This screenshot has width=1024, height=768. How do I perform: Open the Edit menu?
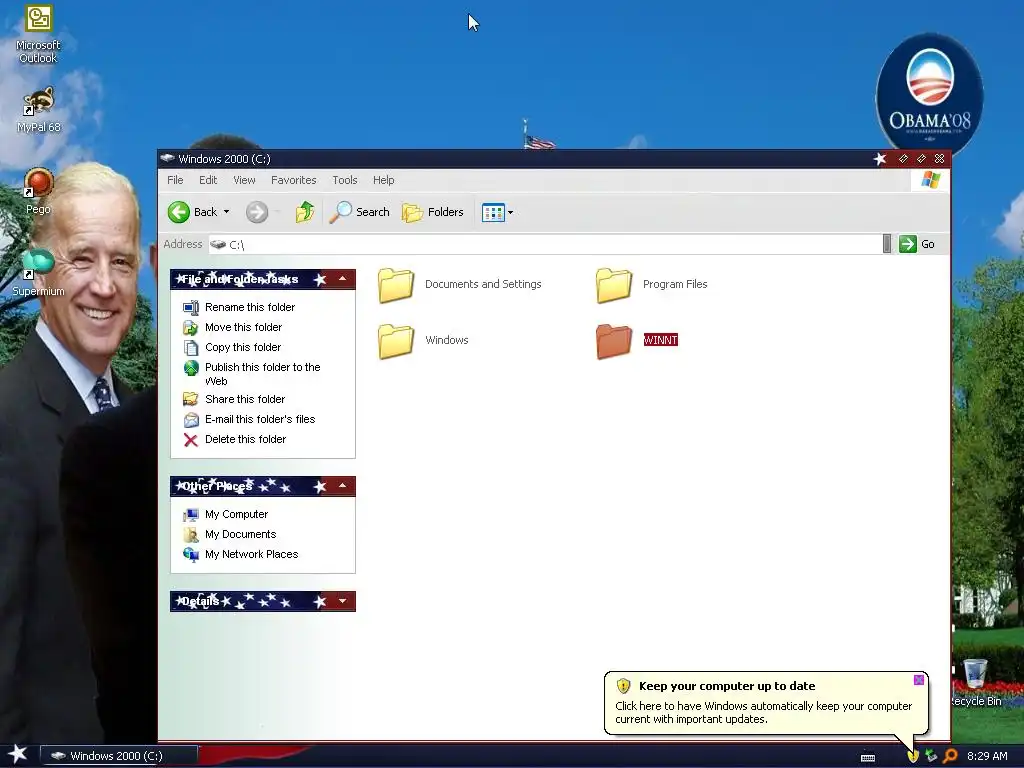[208, 180]
